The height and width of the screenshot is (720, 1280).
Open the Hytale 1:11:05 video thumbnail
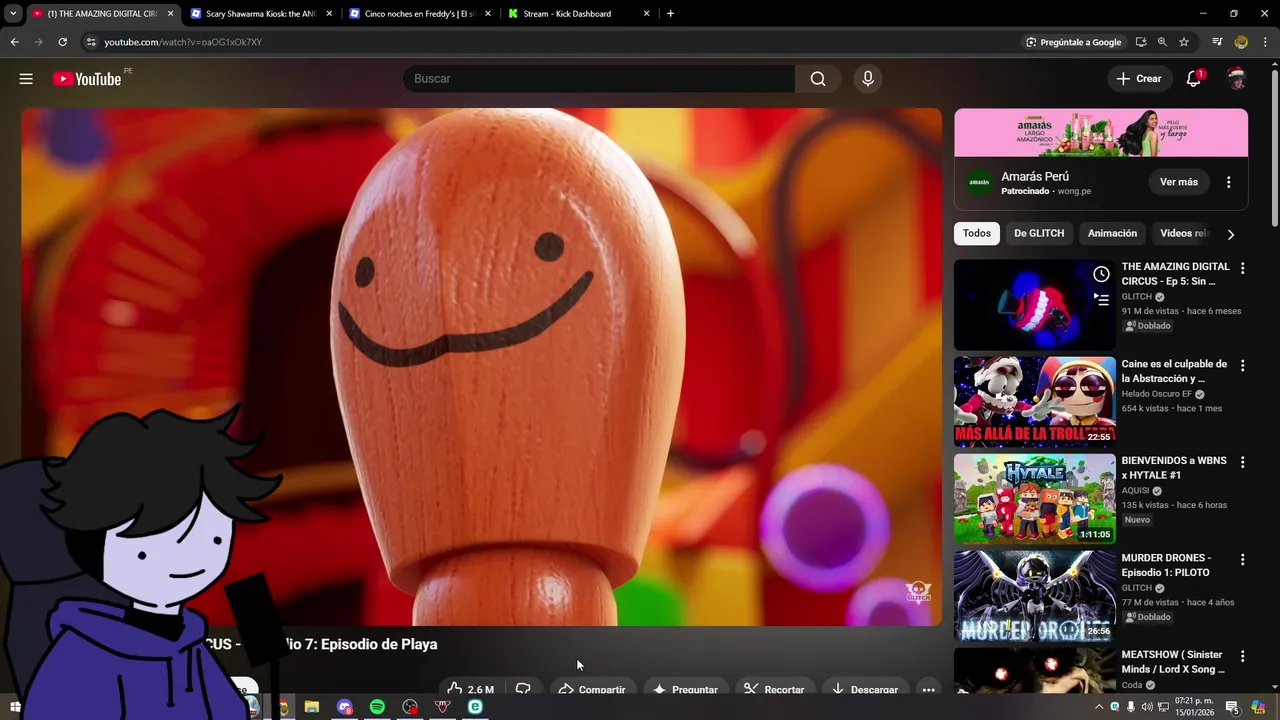point(1035,499)
